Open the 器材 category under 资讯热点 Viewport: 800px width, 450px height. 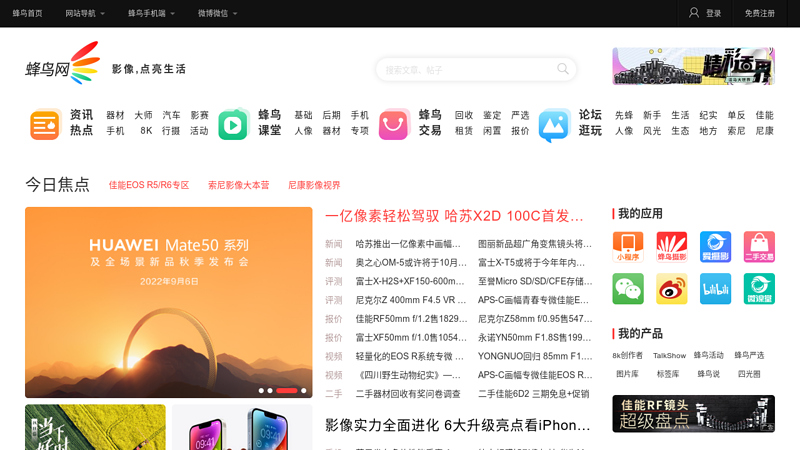click(115, 115)
